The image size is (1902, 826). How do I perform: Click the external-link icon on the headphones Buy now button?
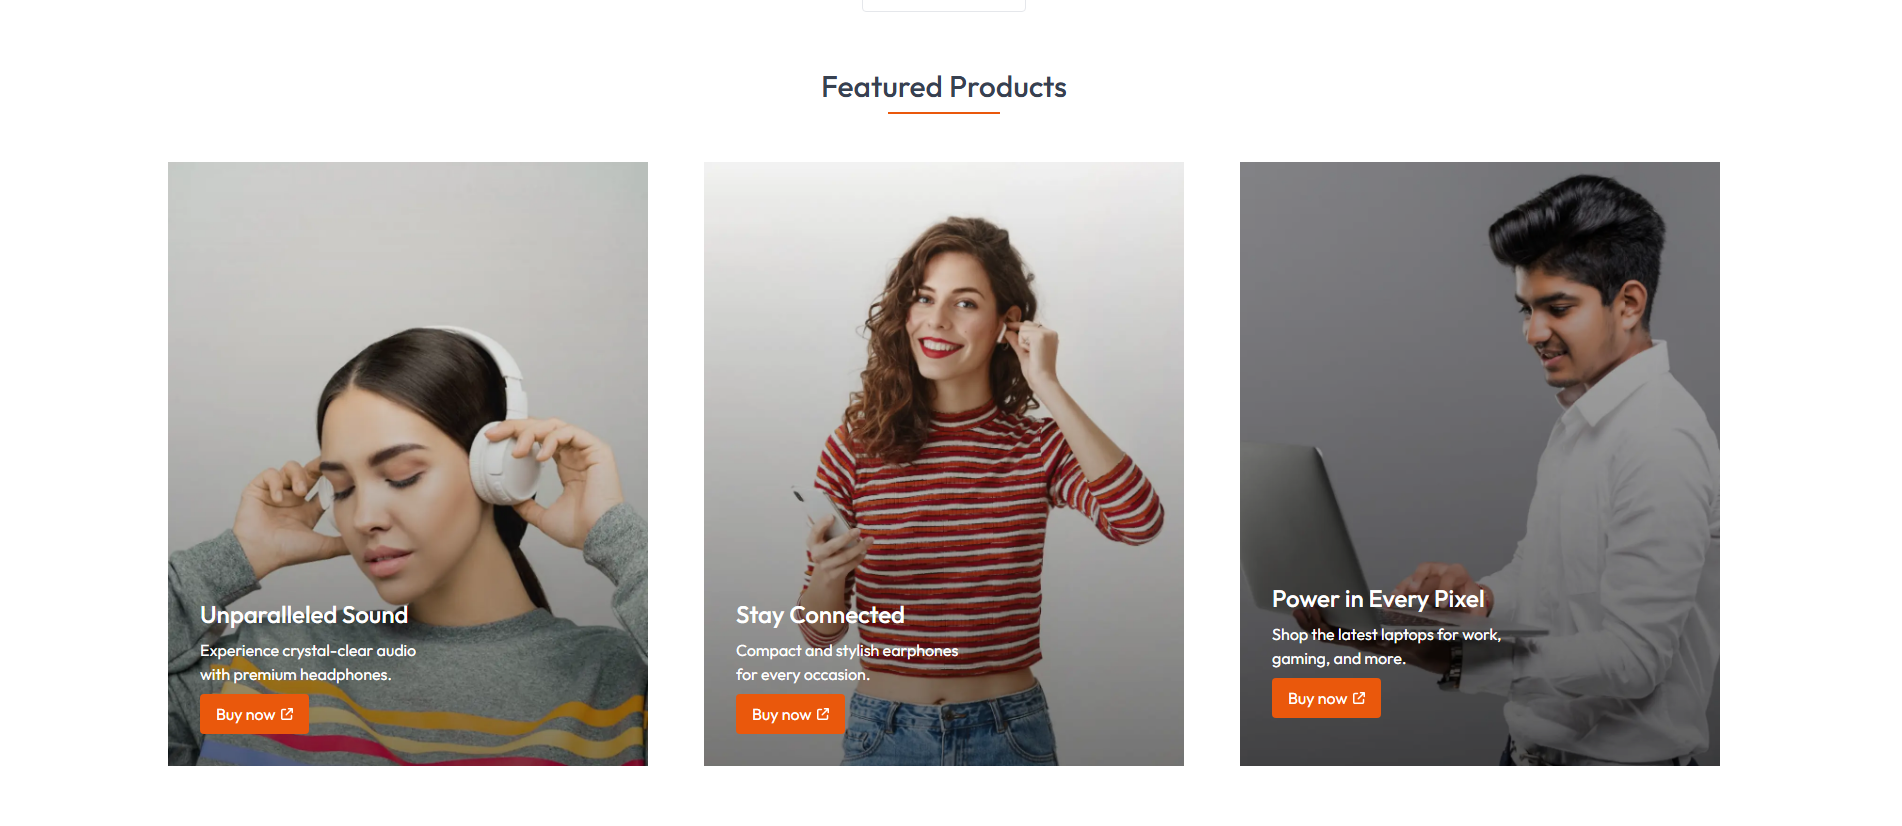pos(287,714)
